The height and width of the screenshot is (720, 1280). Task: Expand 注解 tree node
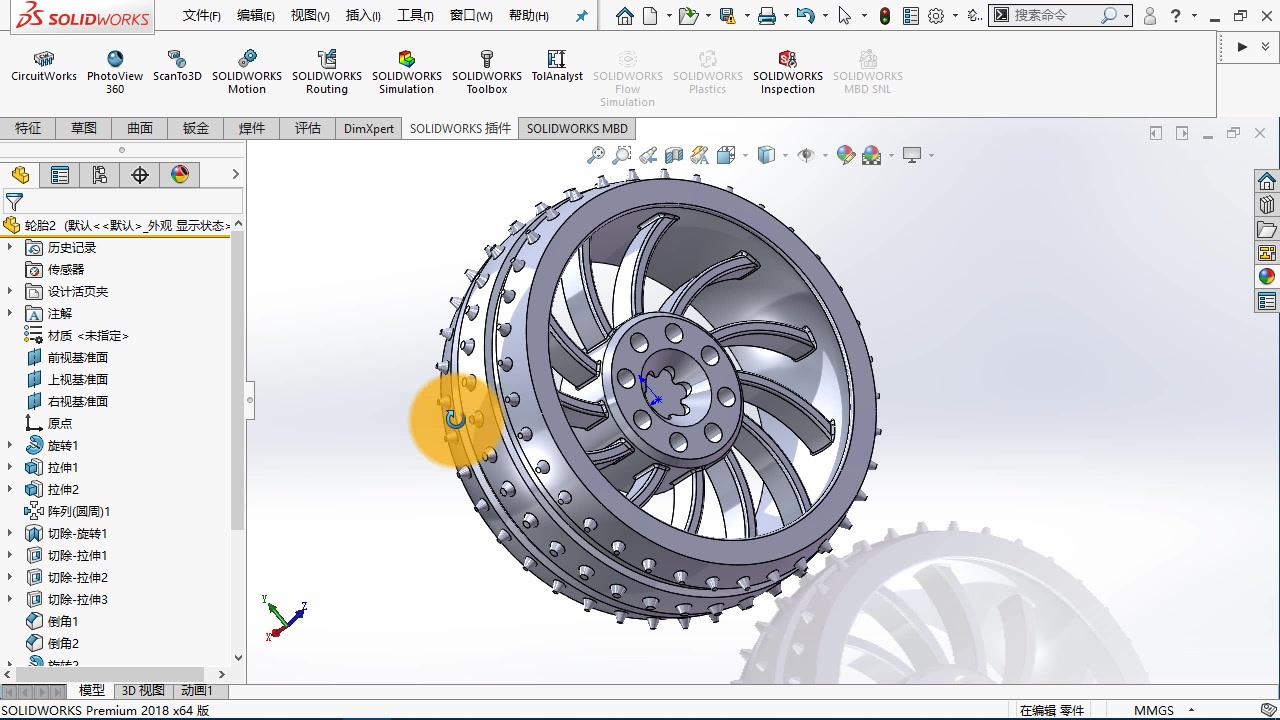pyautogui.click(x=10, y=313)
